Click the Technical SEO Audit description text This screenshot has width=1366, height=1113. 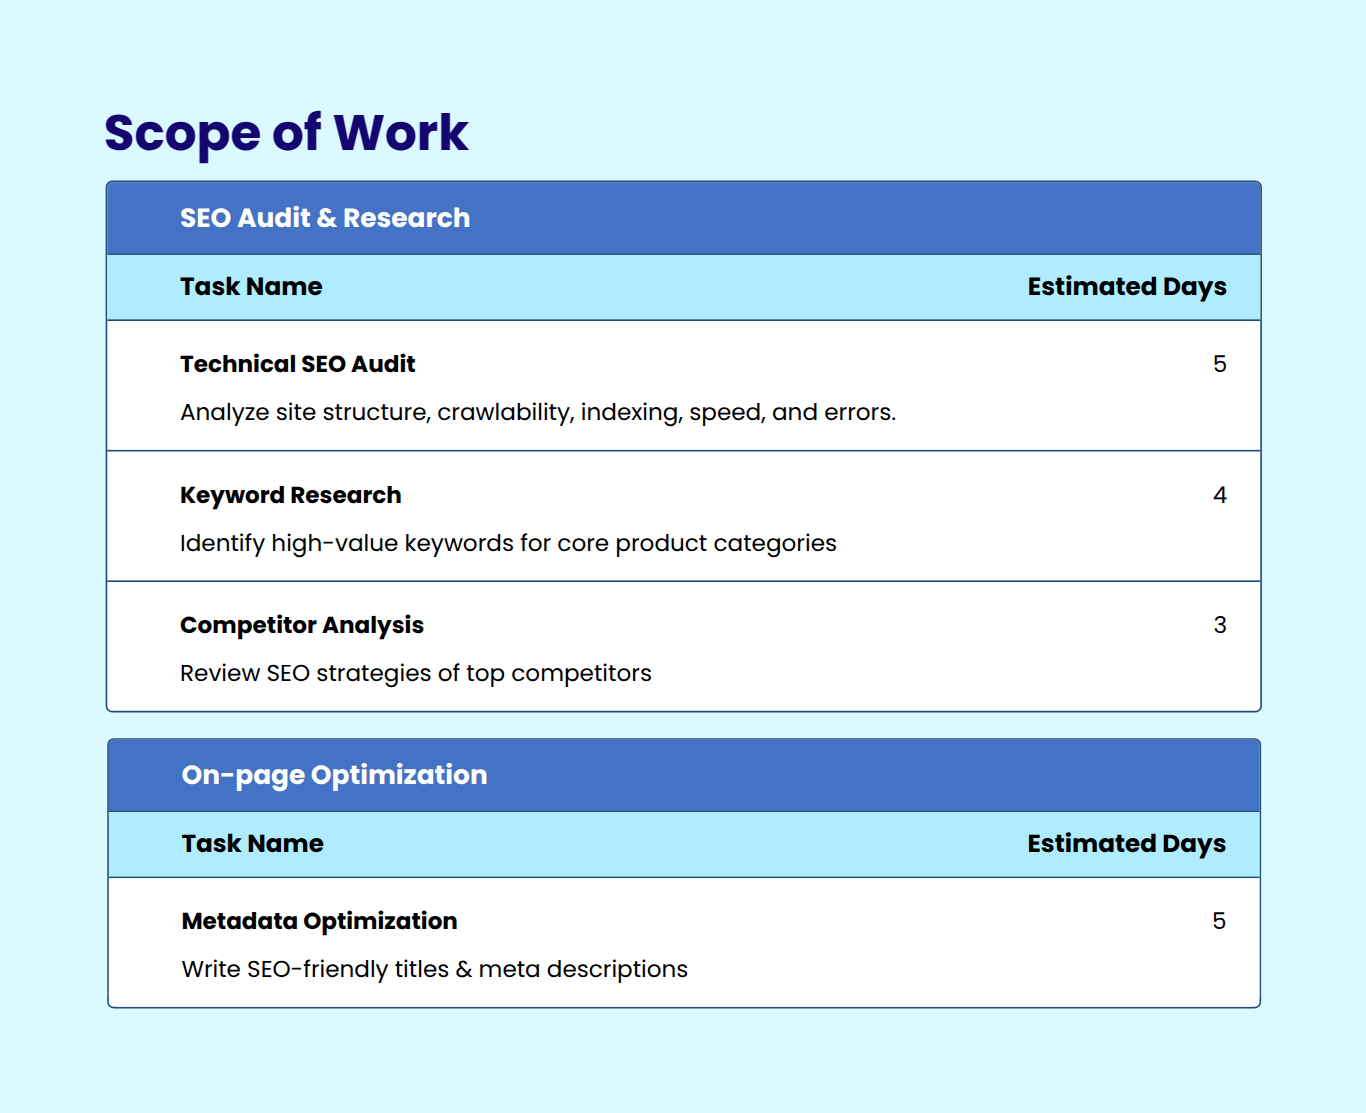click(538, 411)
